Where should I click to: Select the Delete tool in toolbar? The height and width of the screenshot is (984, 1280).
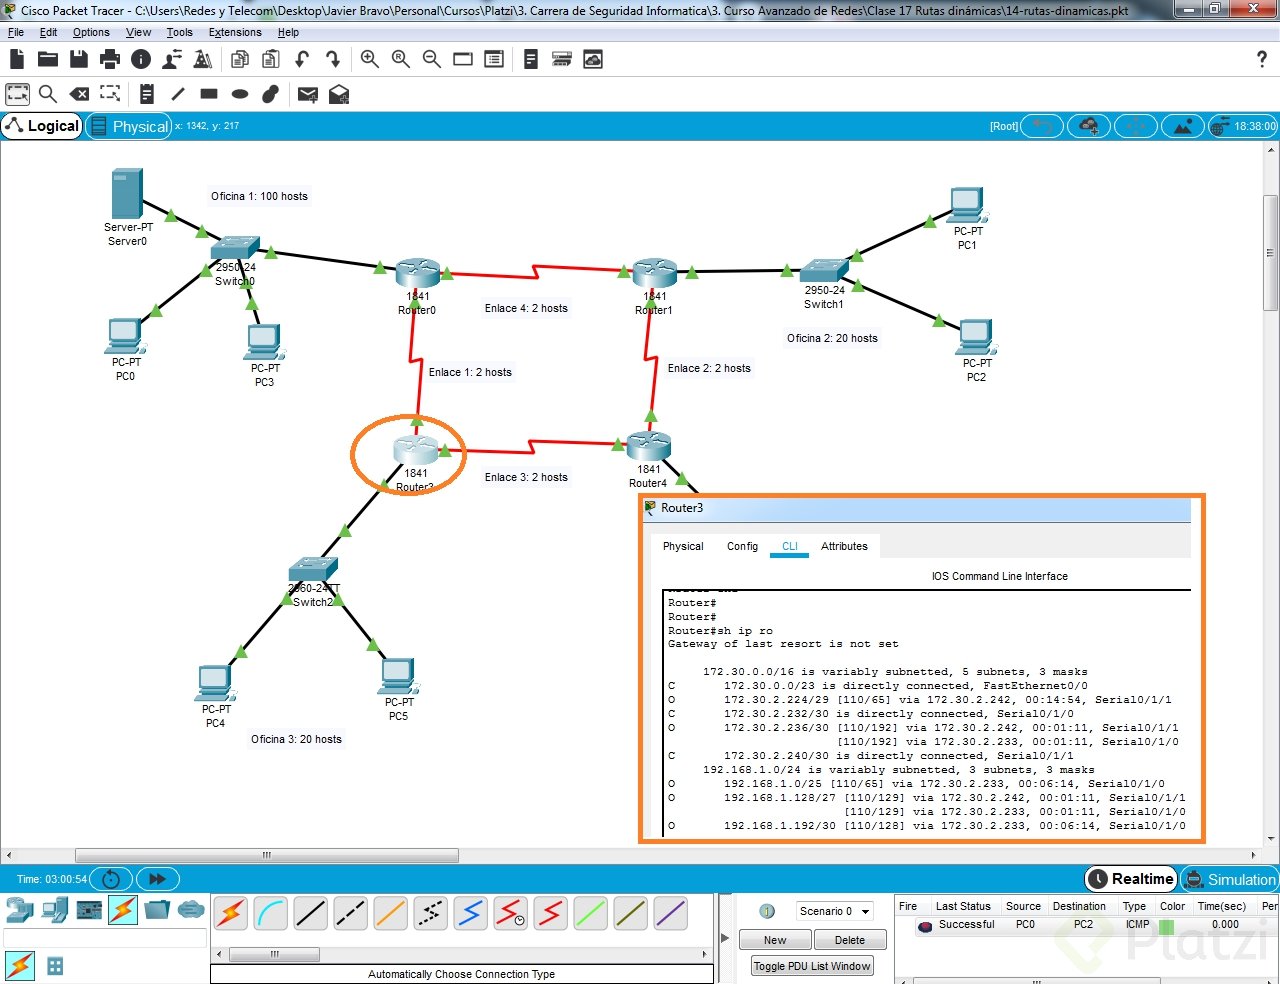tap(79, 94)
